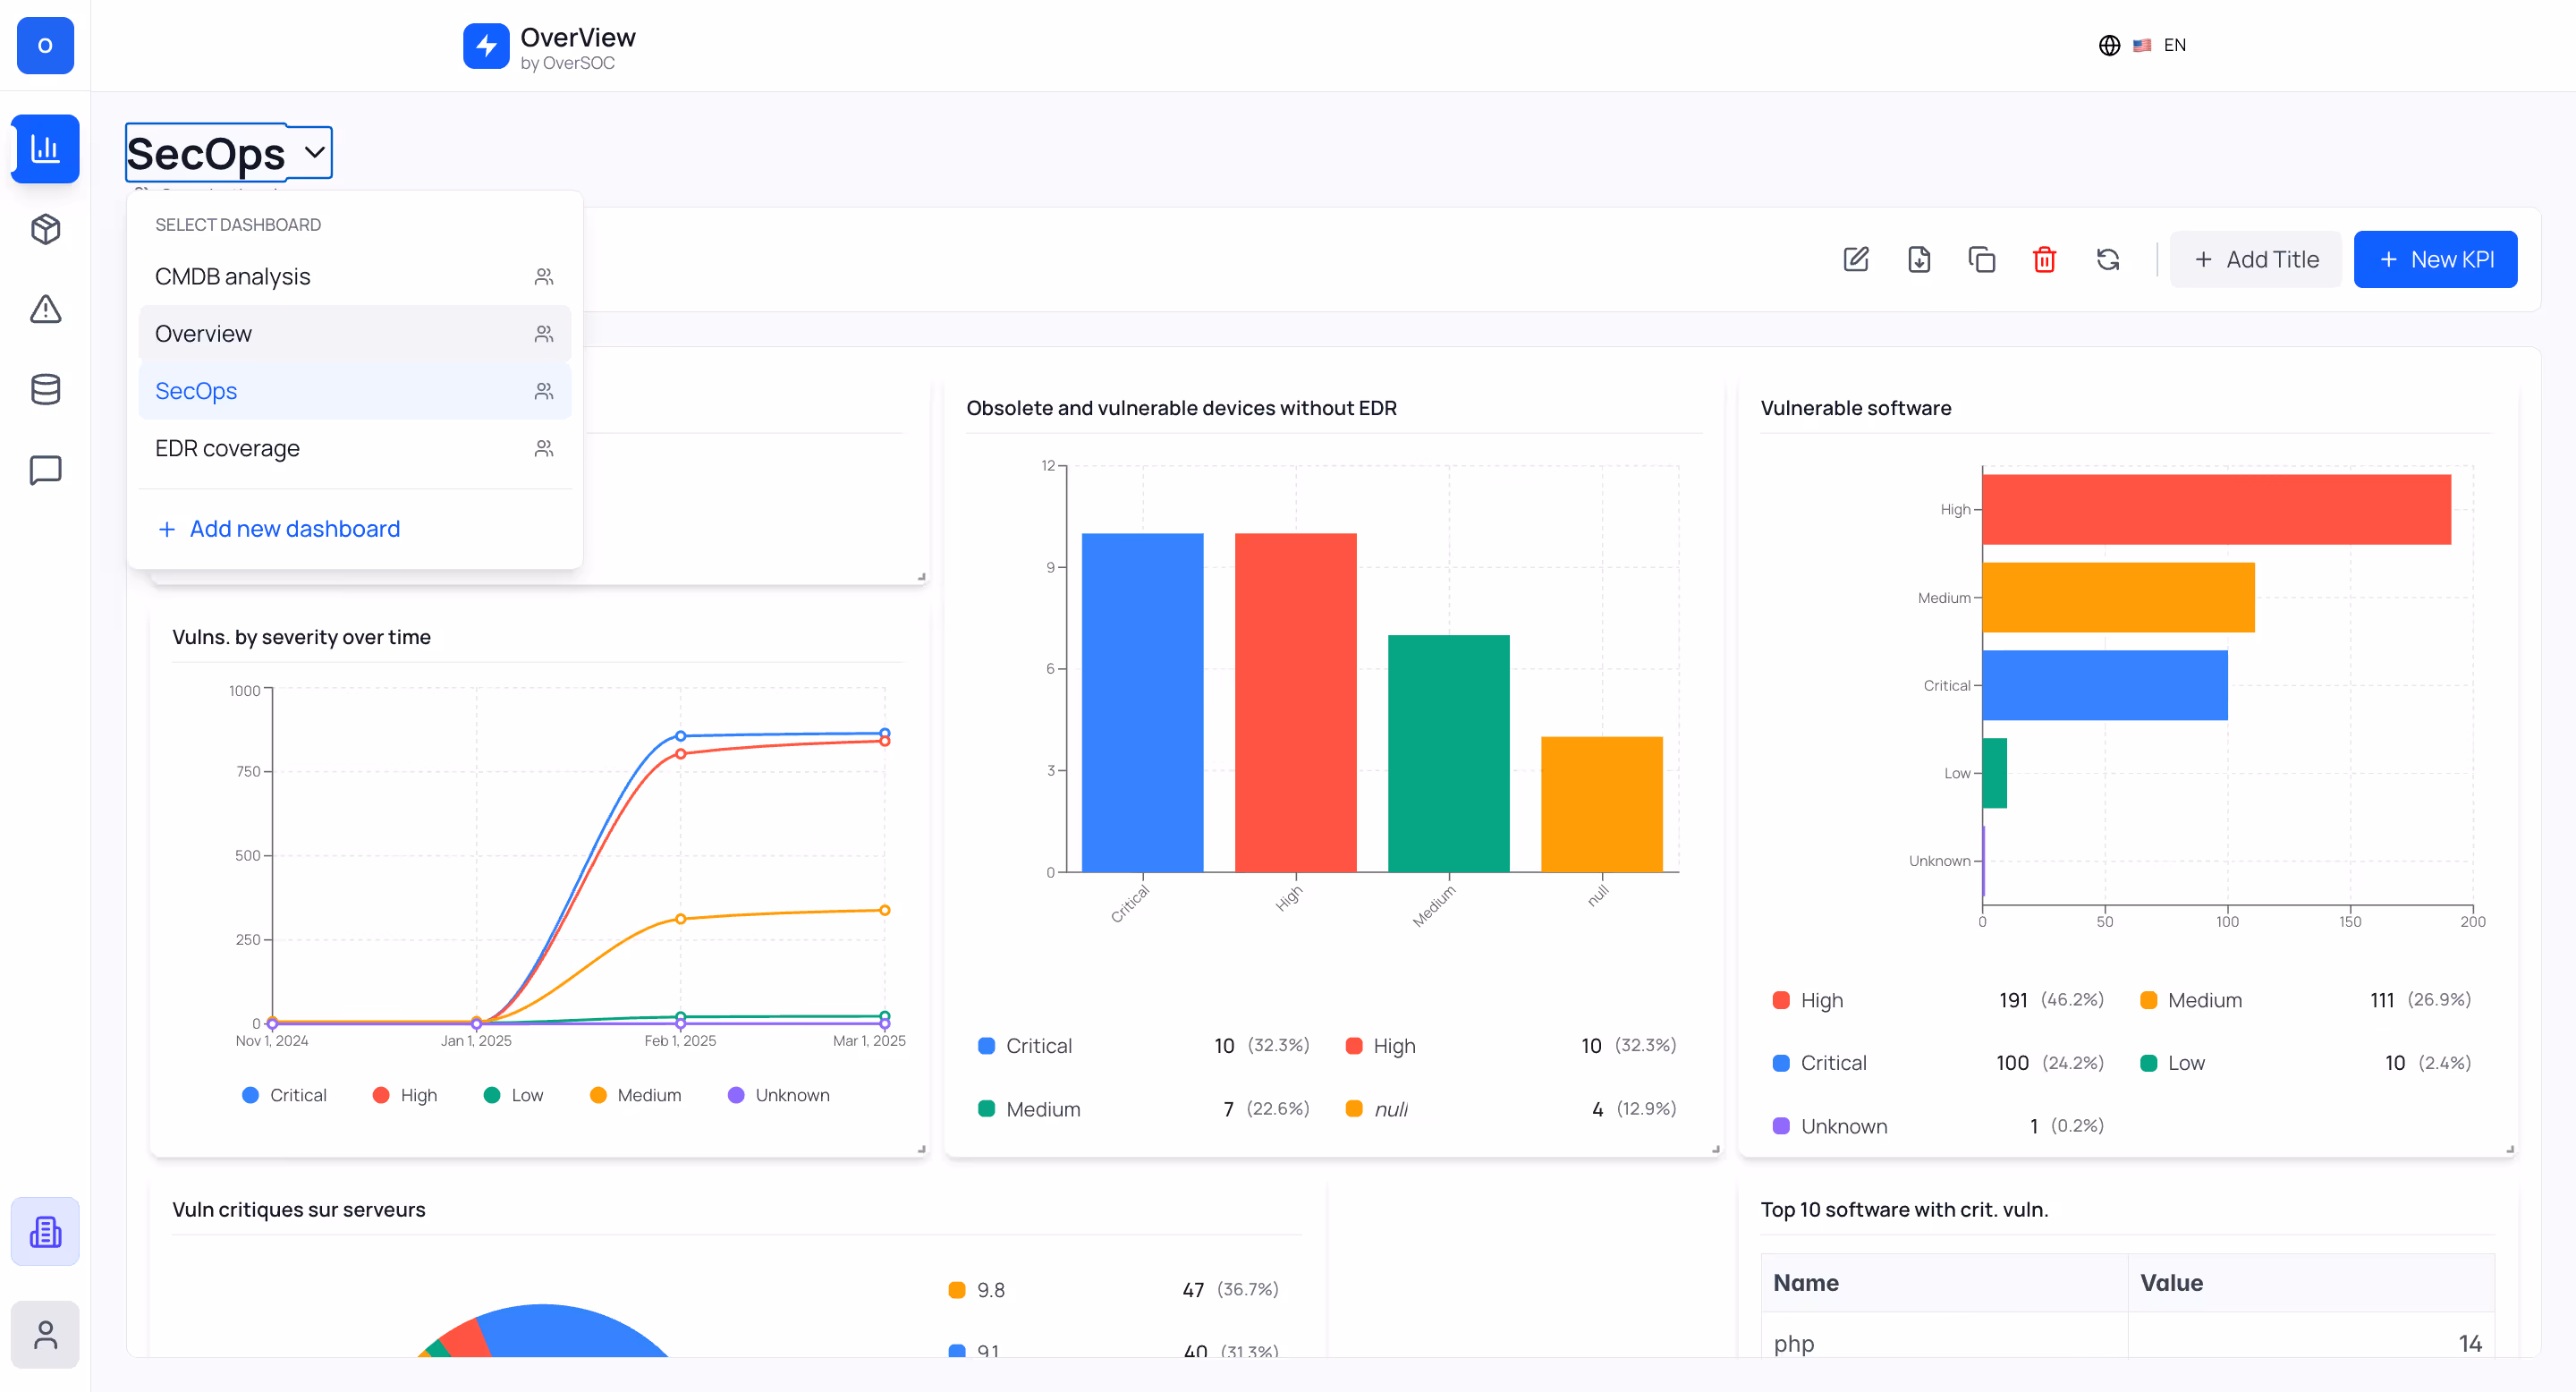Click the export dashboard file icon

pos(1918,260)
